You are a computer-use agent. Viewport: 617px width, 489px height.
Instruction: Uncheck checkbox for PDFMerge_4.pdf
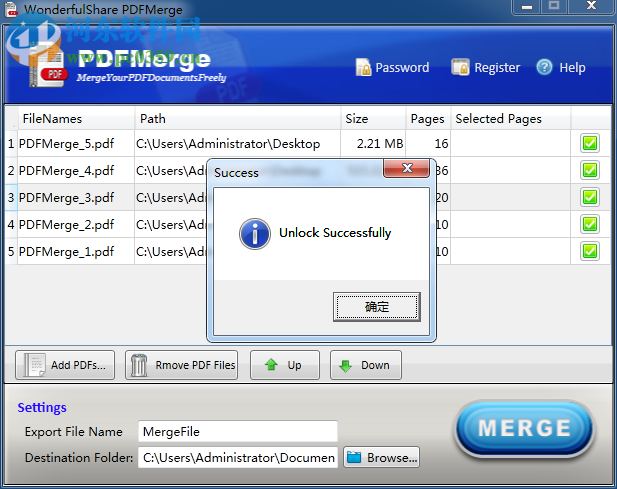pyautogui.click(x=589, y=170)
